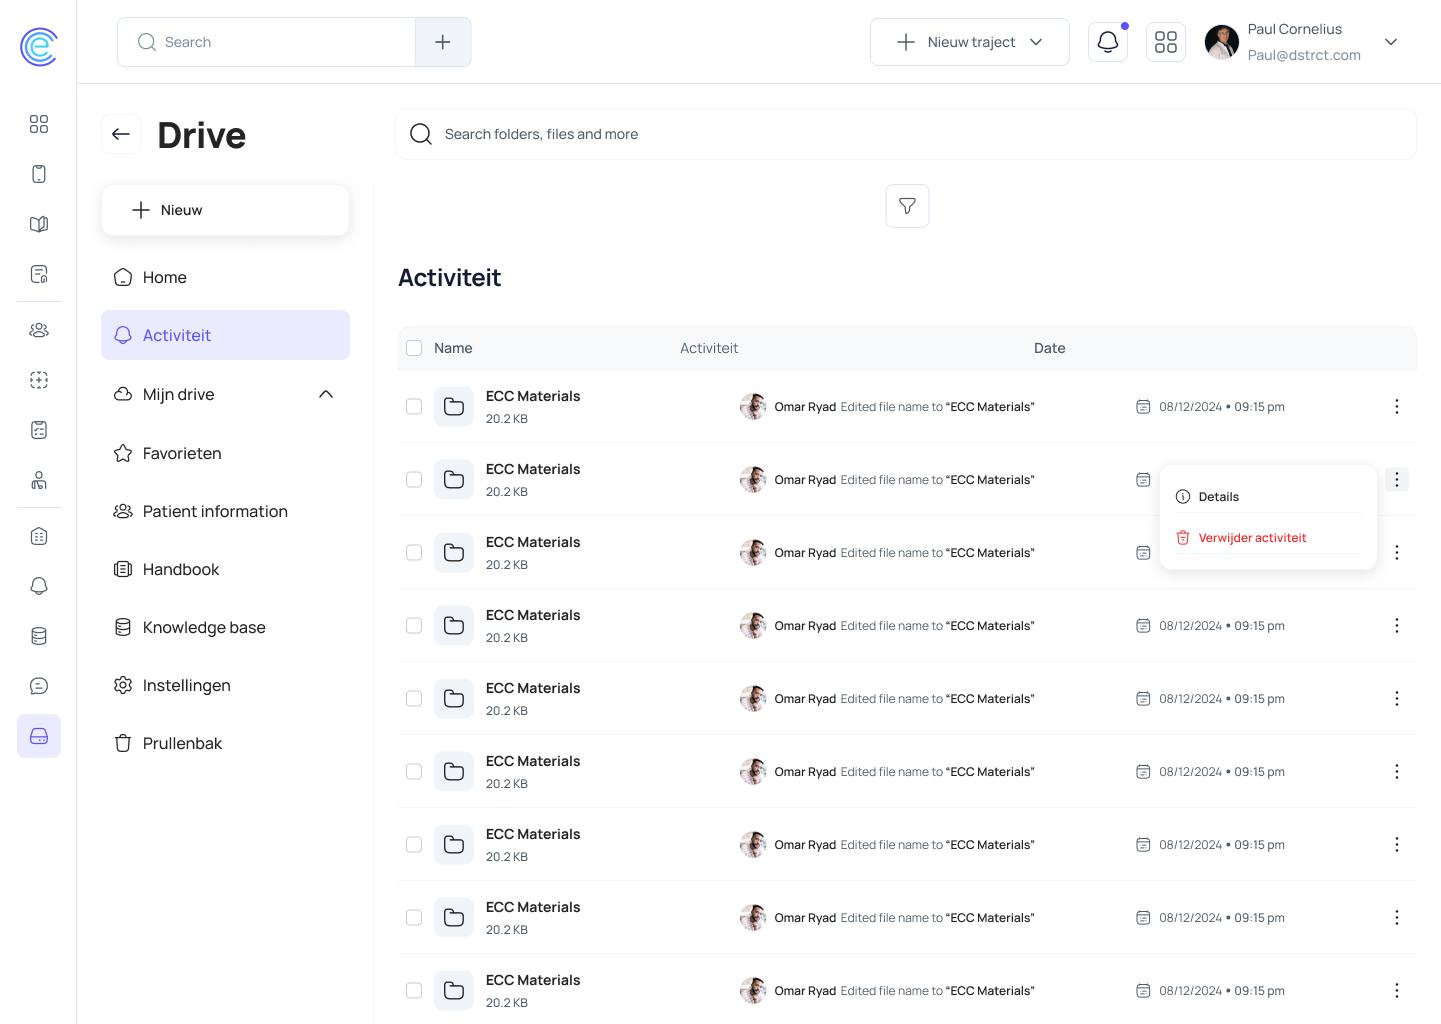1441x1024 pixels.
Task: Click the filter funnel icon
Action: (x=907, y=206)
